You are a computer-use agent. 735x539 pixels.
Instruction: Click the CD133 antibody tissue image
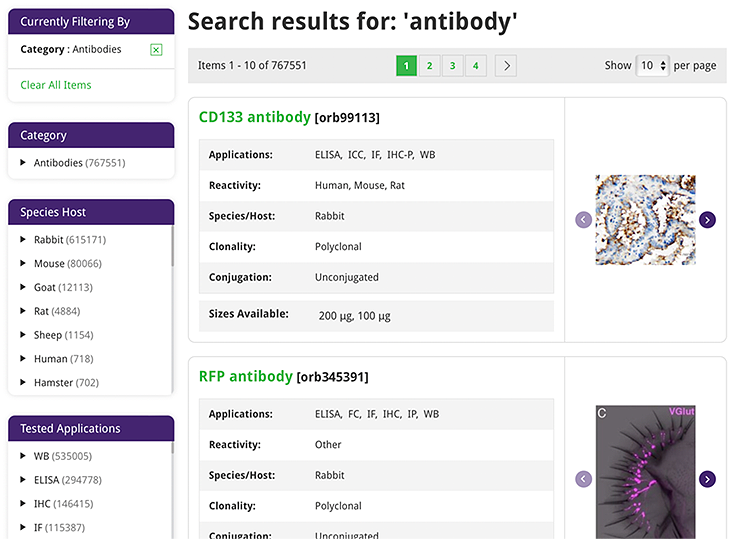[x=645, y=220]
